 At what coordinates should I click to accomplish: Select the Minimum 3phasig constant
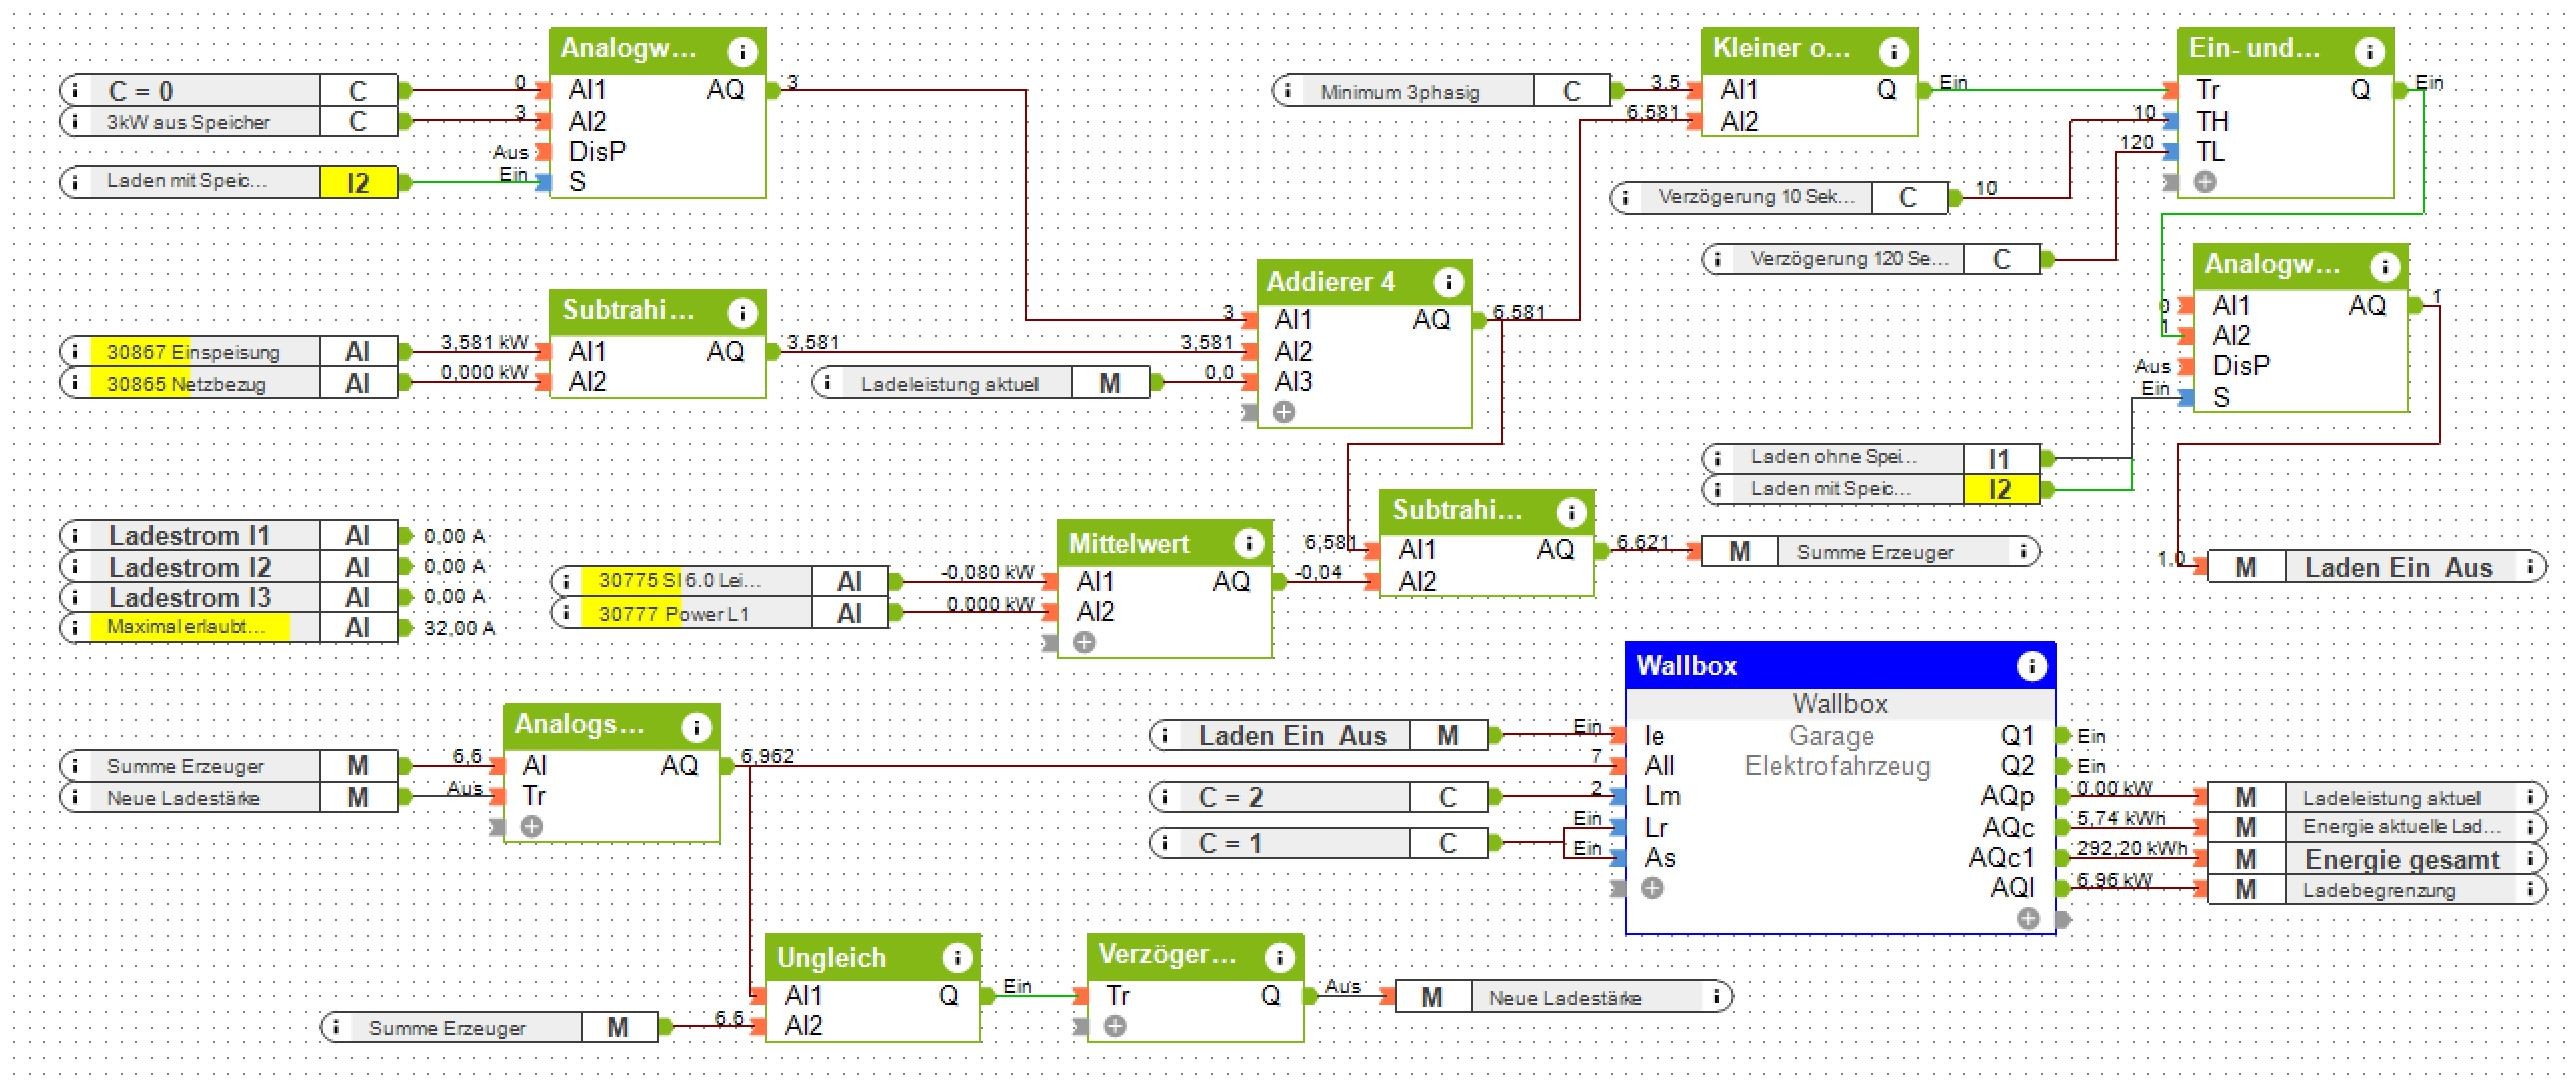coord(1399,92)
